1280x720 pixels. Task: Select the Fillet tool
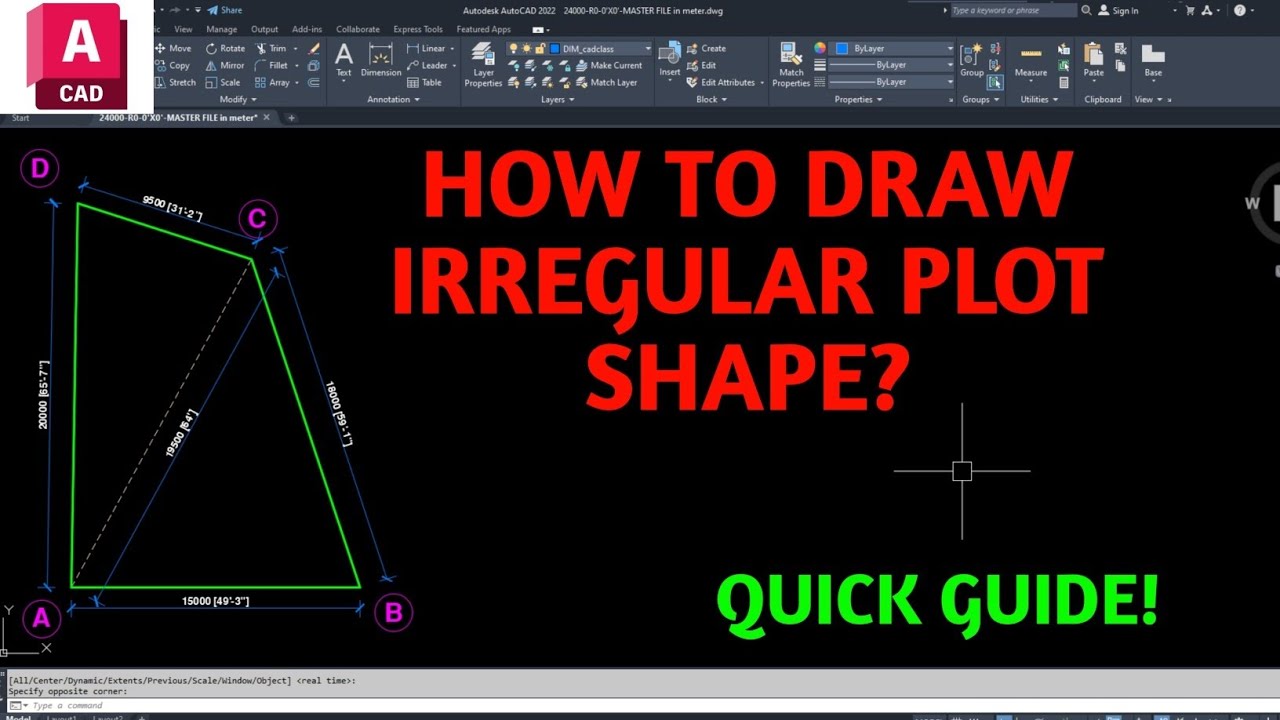point(271,65)
